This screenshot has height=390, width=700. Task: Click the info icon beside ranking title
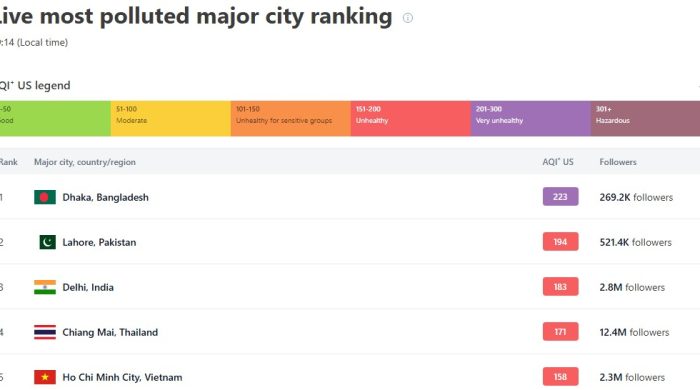pyautogui.click(x=408, y=18)
